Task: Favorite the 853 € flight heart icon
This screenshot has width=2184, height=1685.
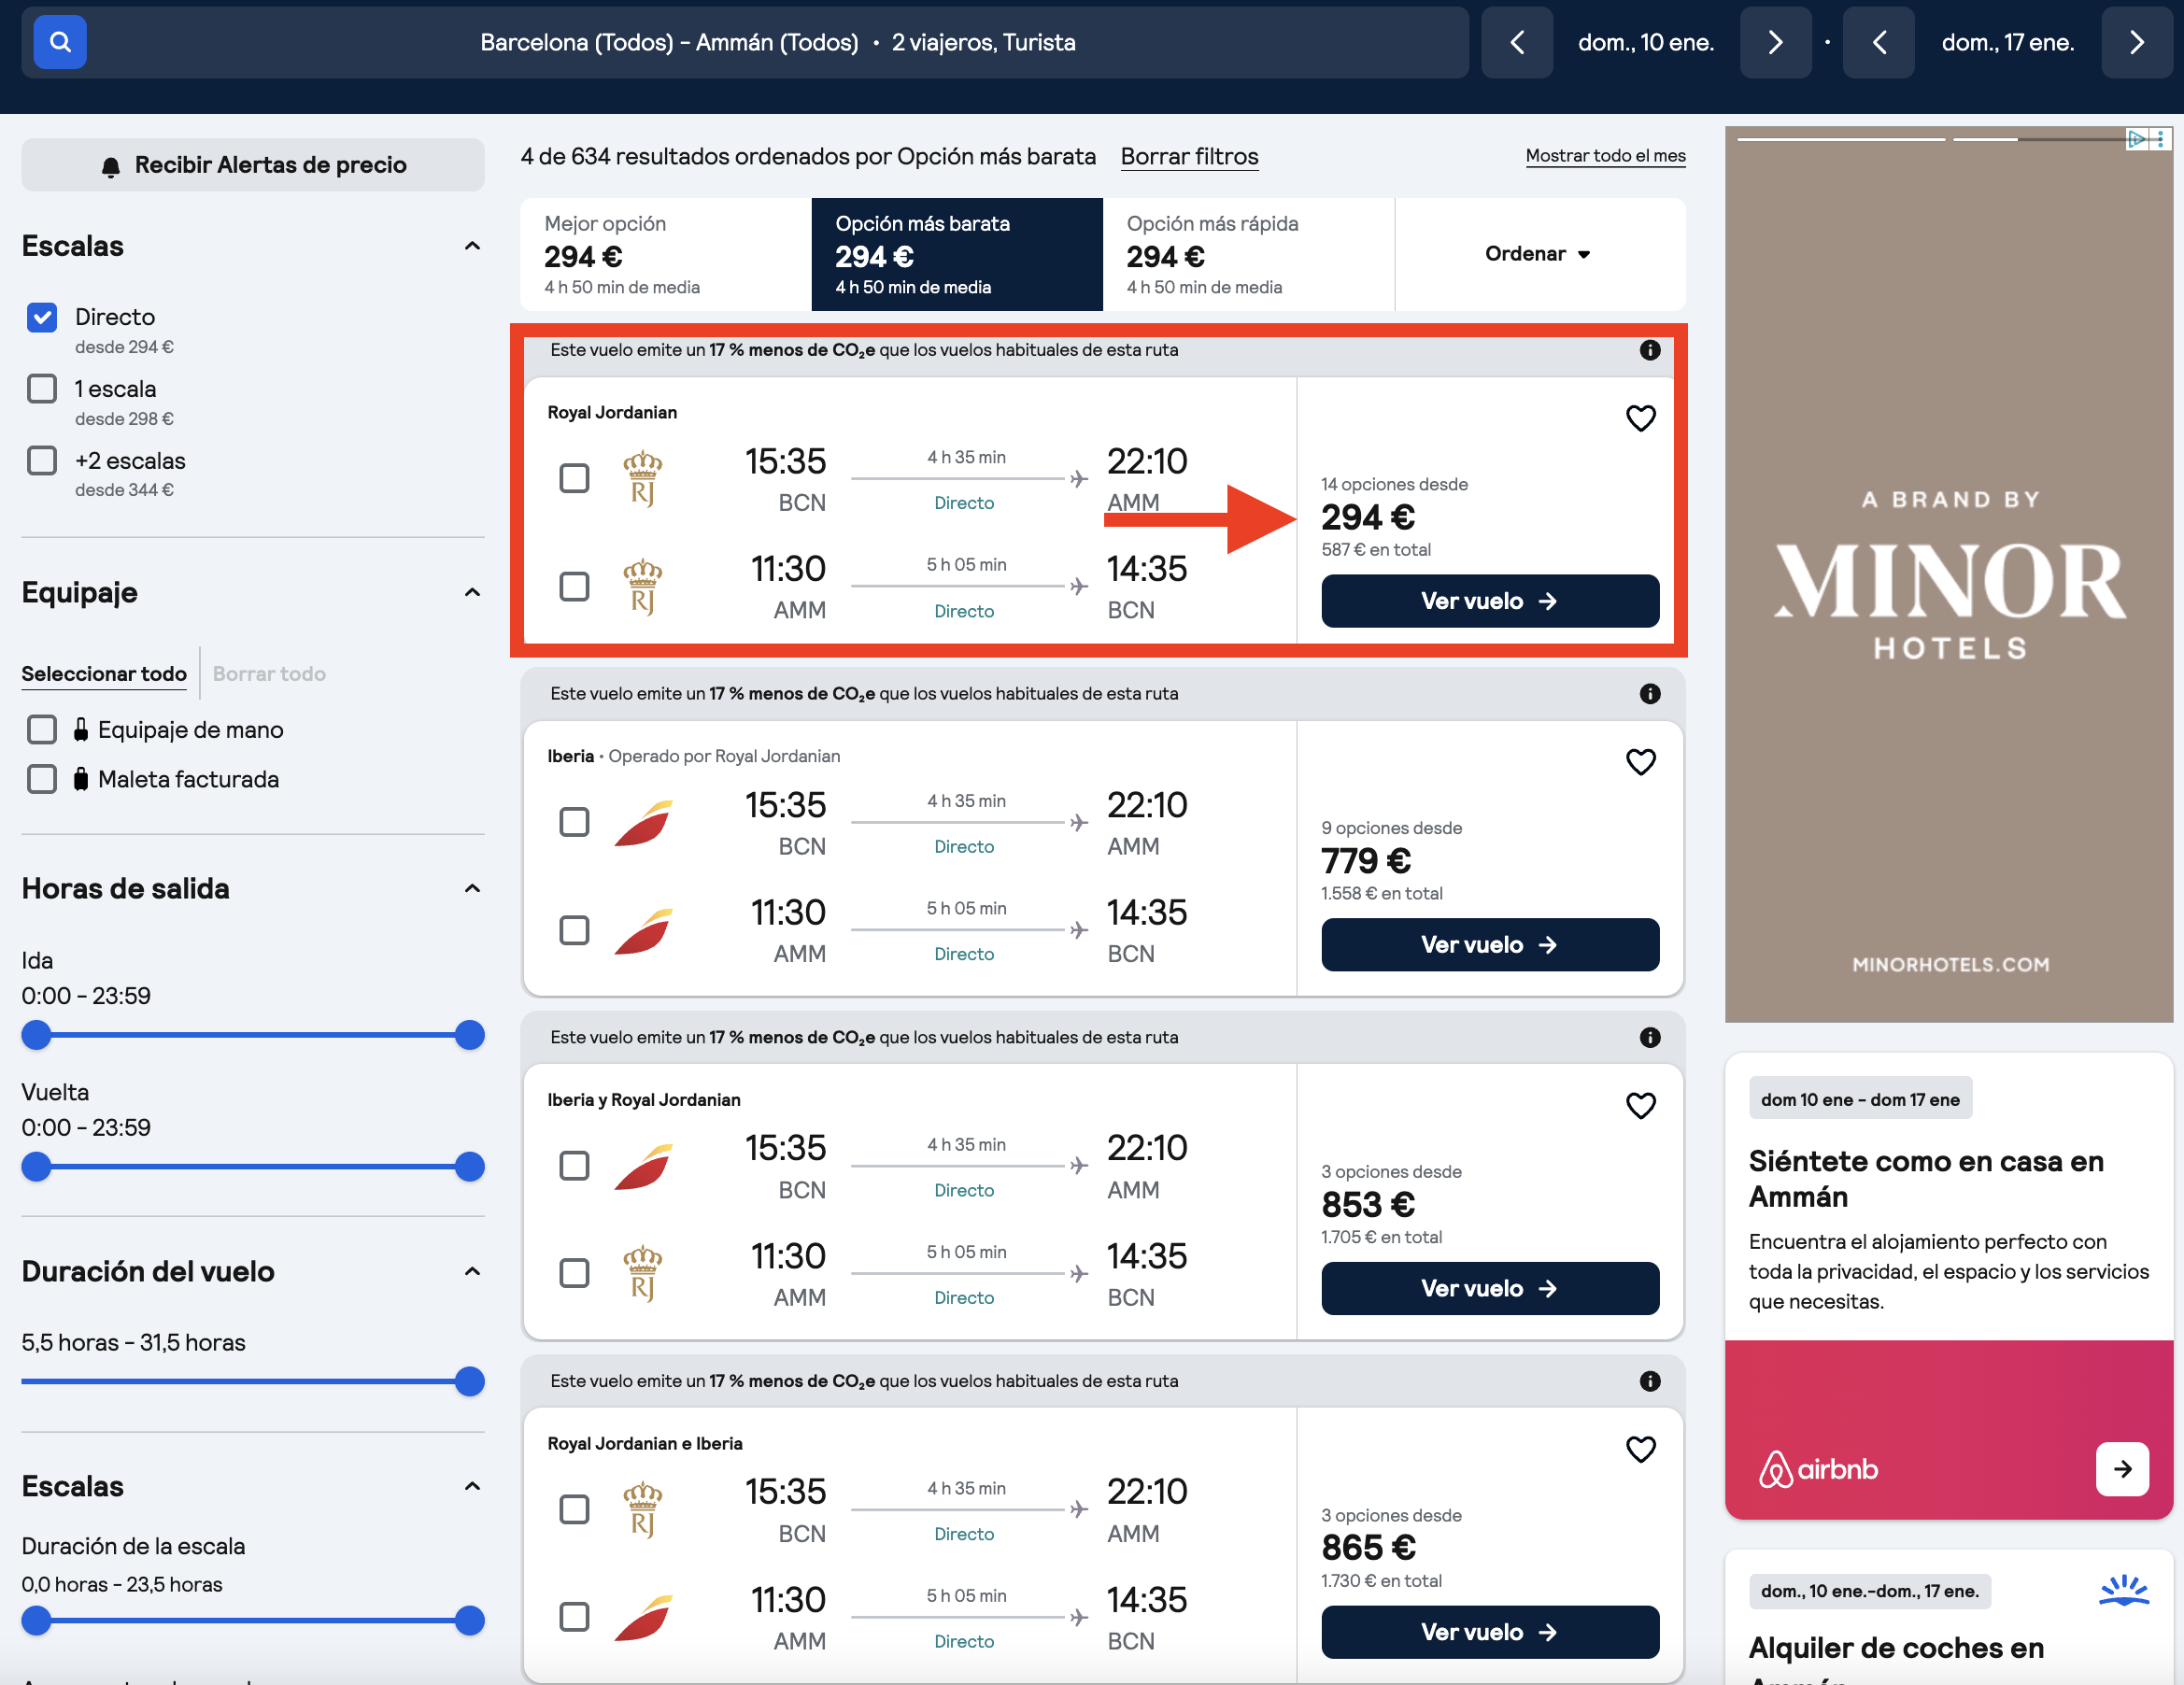Action: coord(1640,1105)
